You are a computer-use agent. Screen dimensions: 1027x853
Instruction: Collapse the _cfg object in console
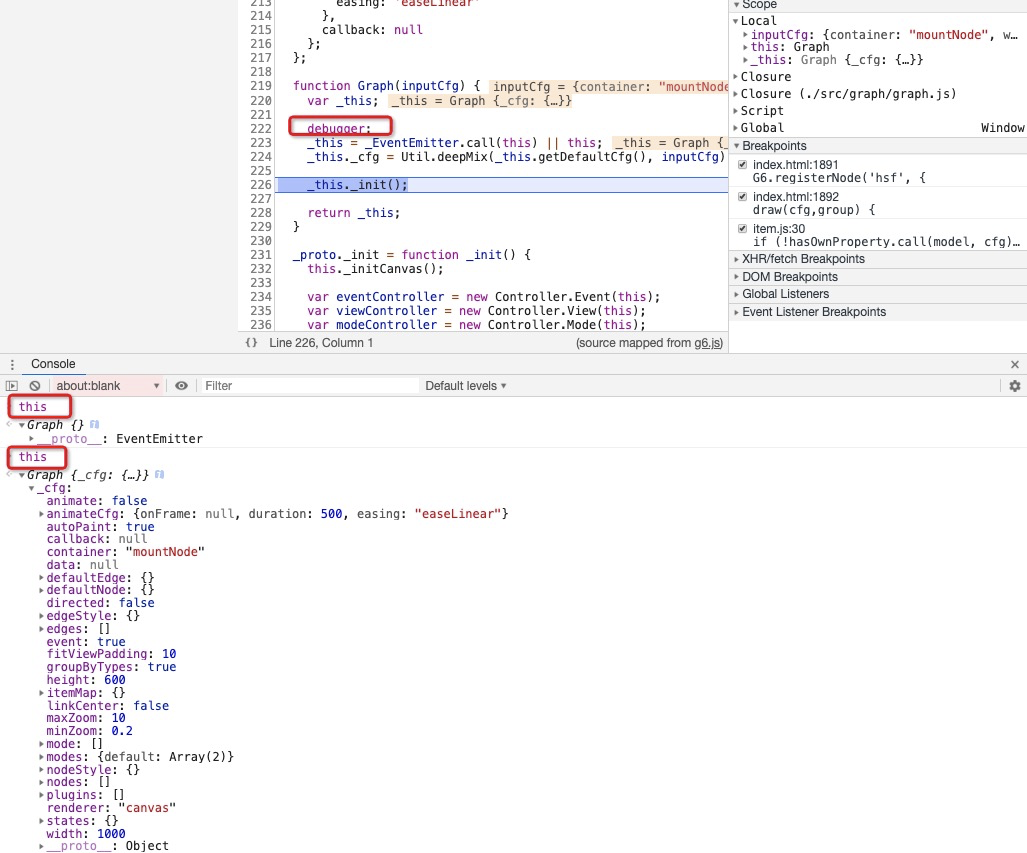tap(31, 488)
